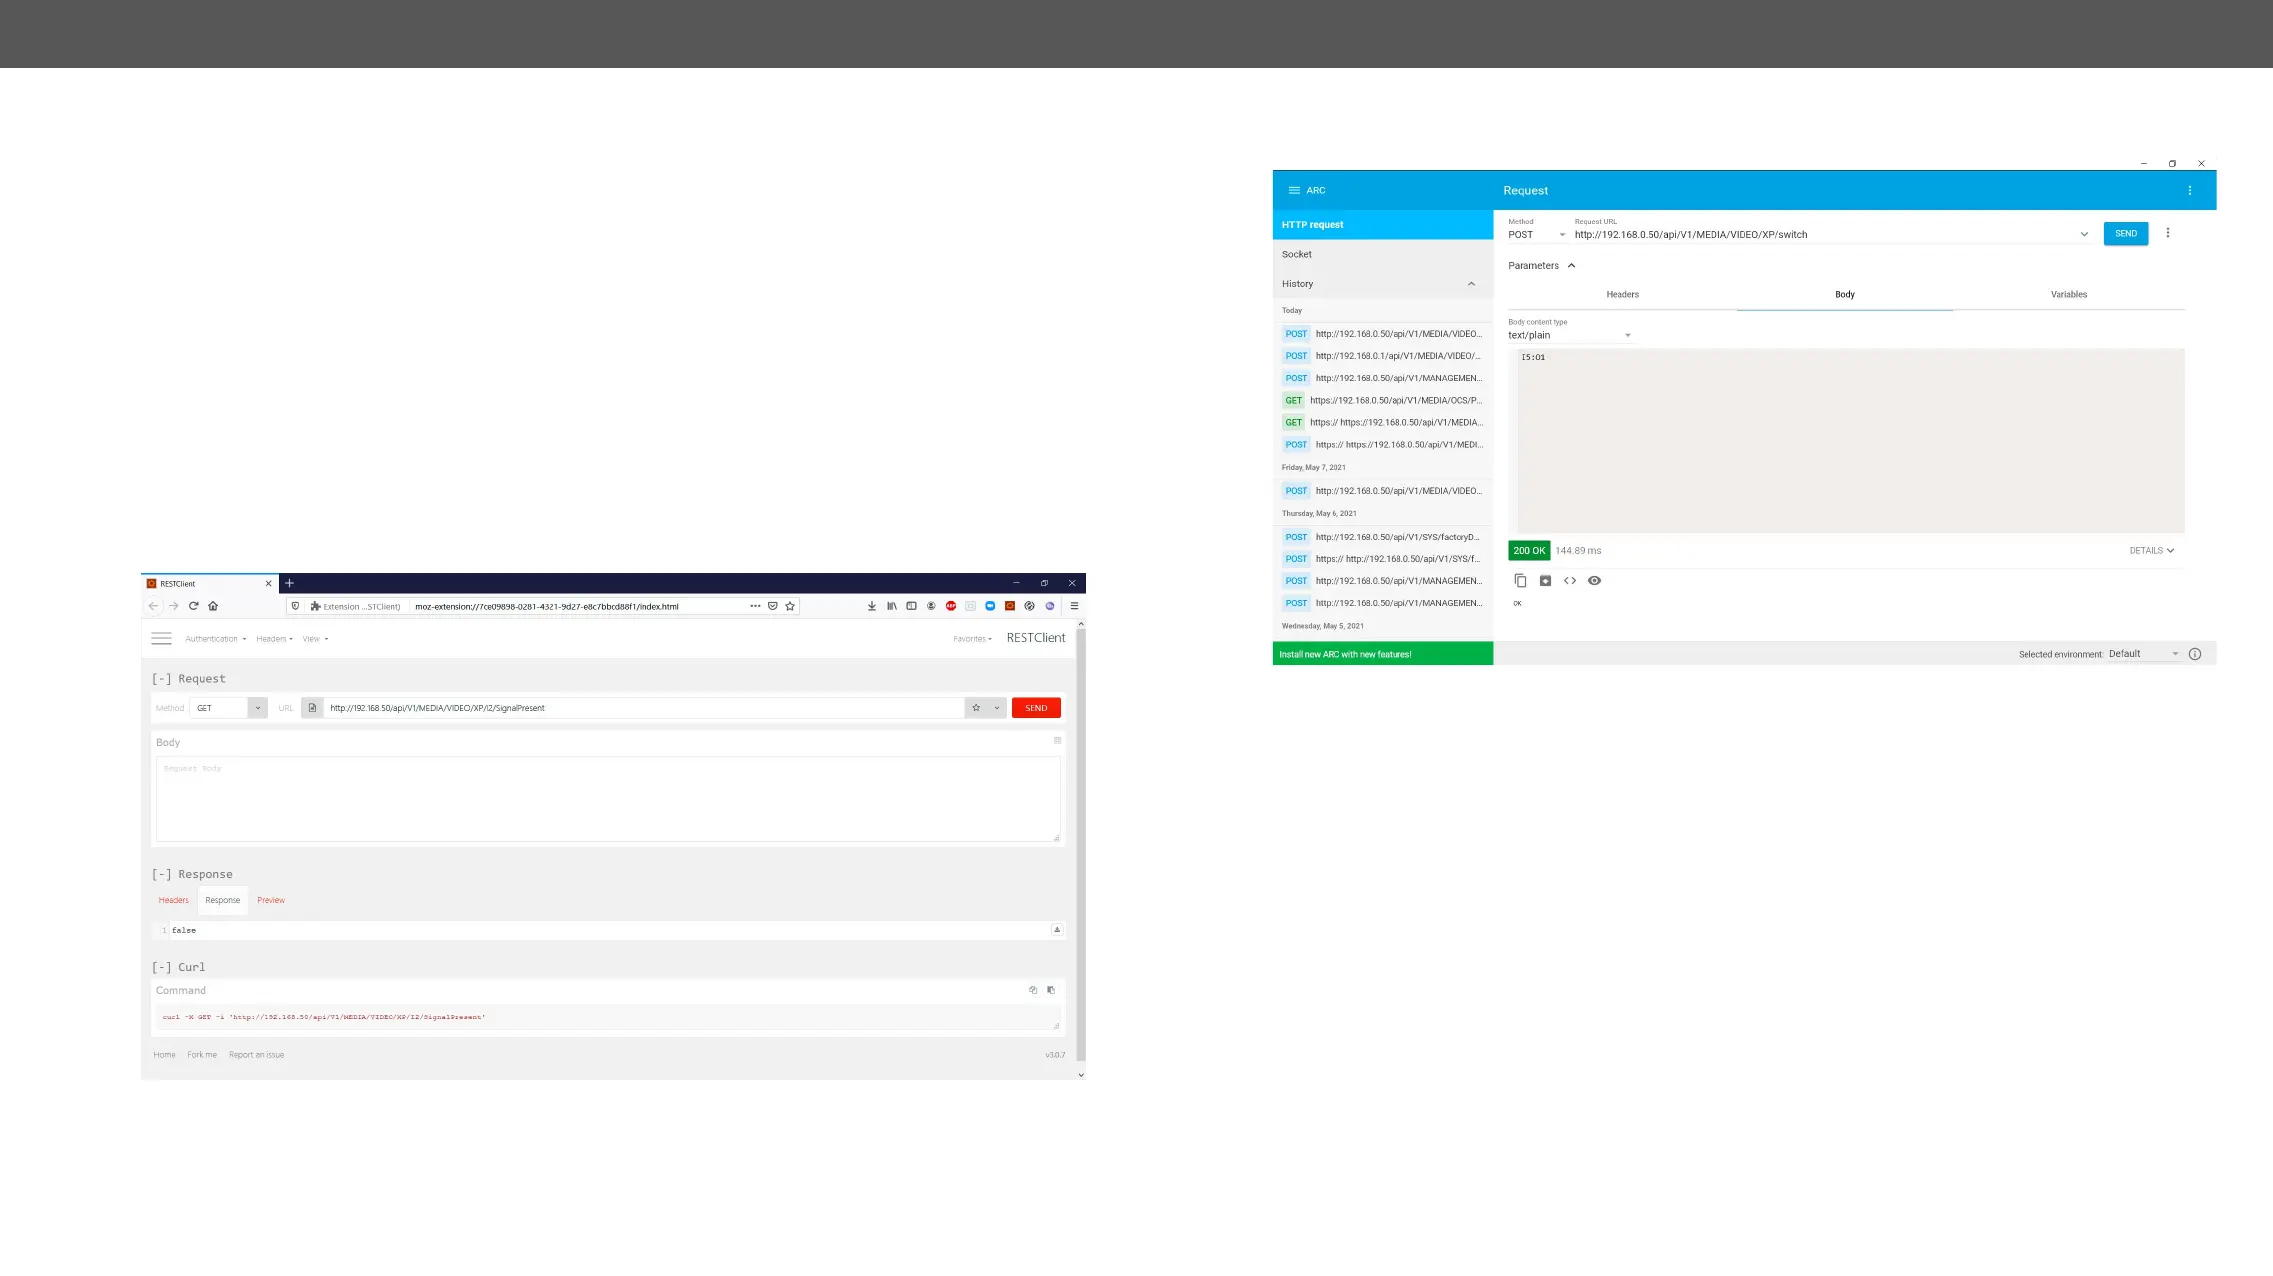Viewport: 2273px width, 1276px height.
Task: Switch to Headers tab in ARC parameters
Action: click(1622, 295)
